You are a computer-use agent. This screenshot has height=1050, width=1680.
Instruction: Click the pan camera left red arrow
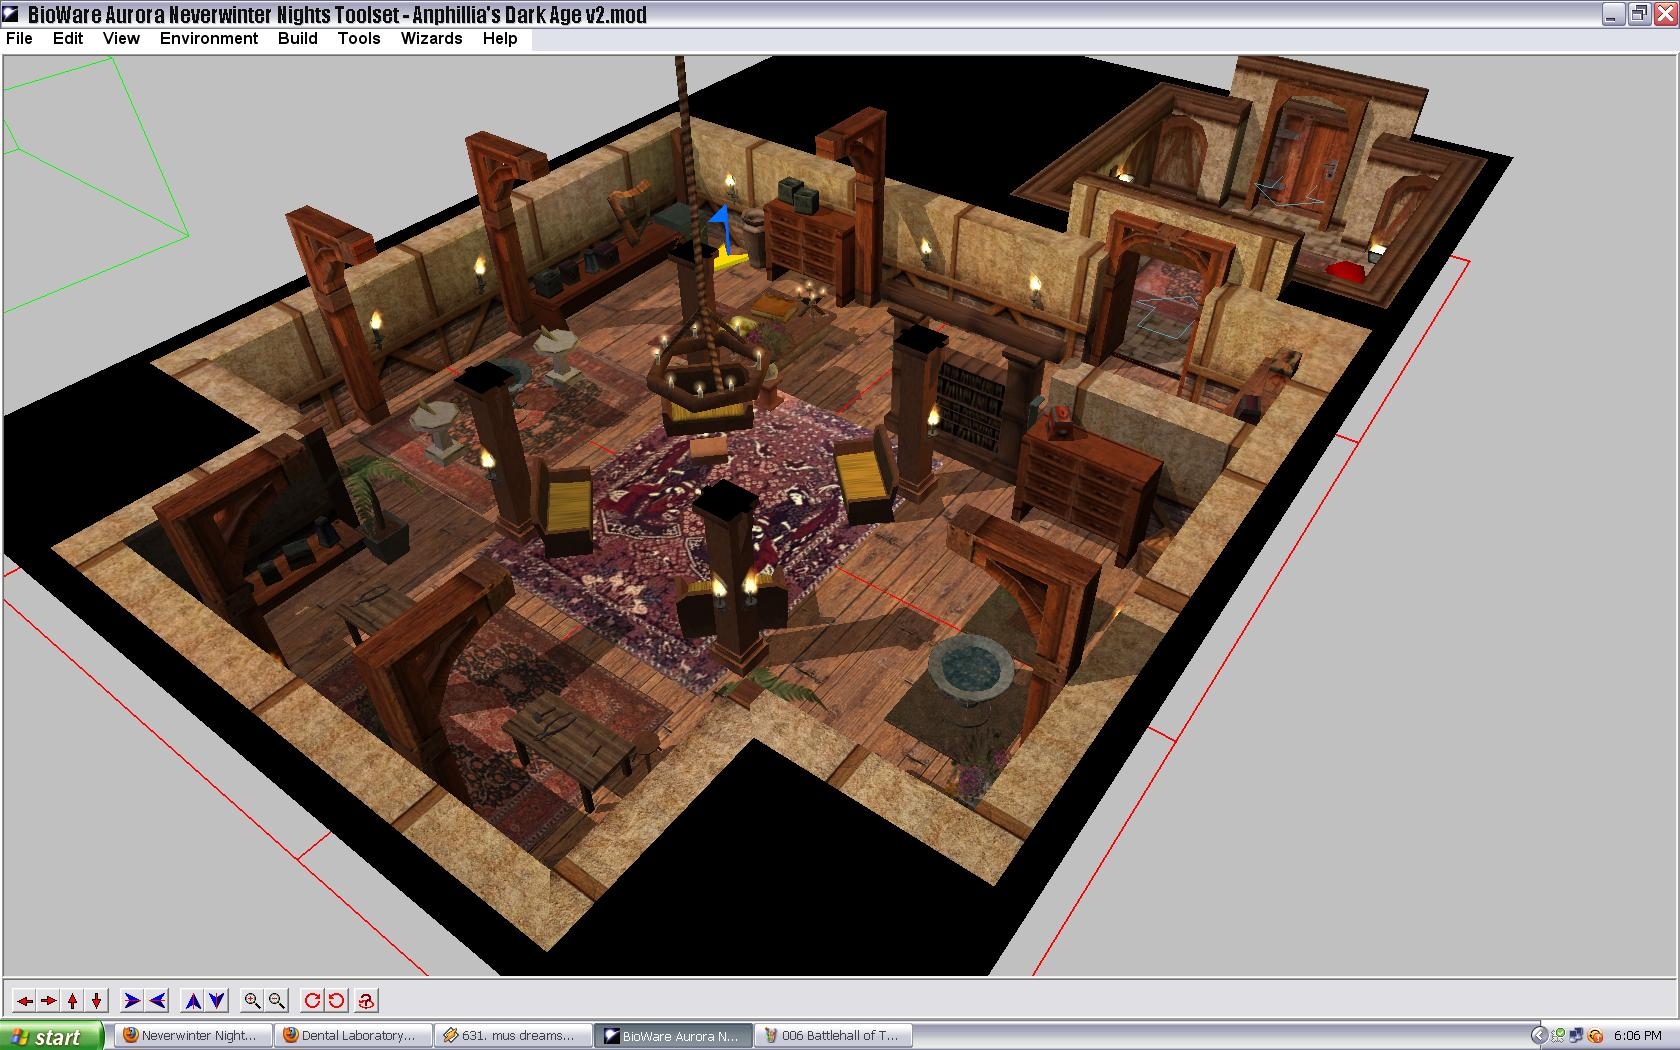pos(24,1001)
